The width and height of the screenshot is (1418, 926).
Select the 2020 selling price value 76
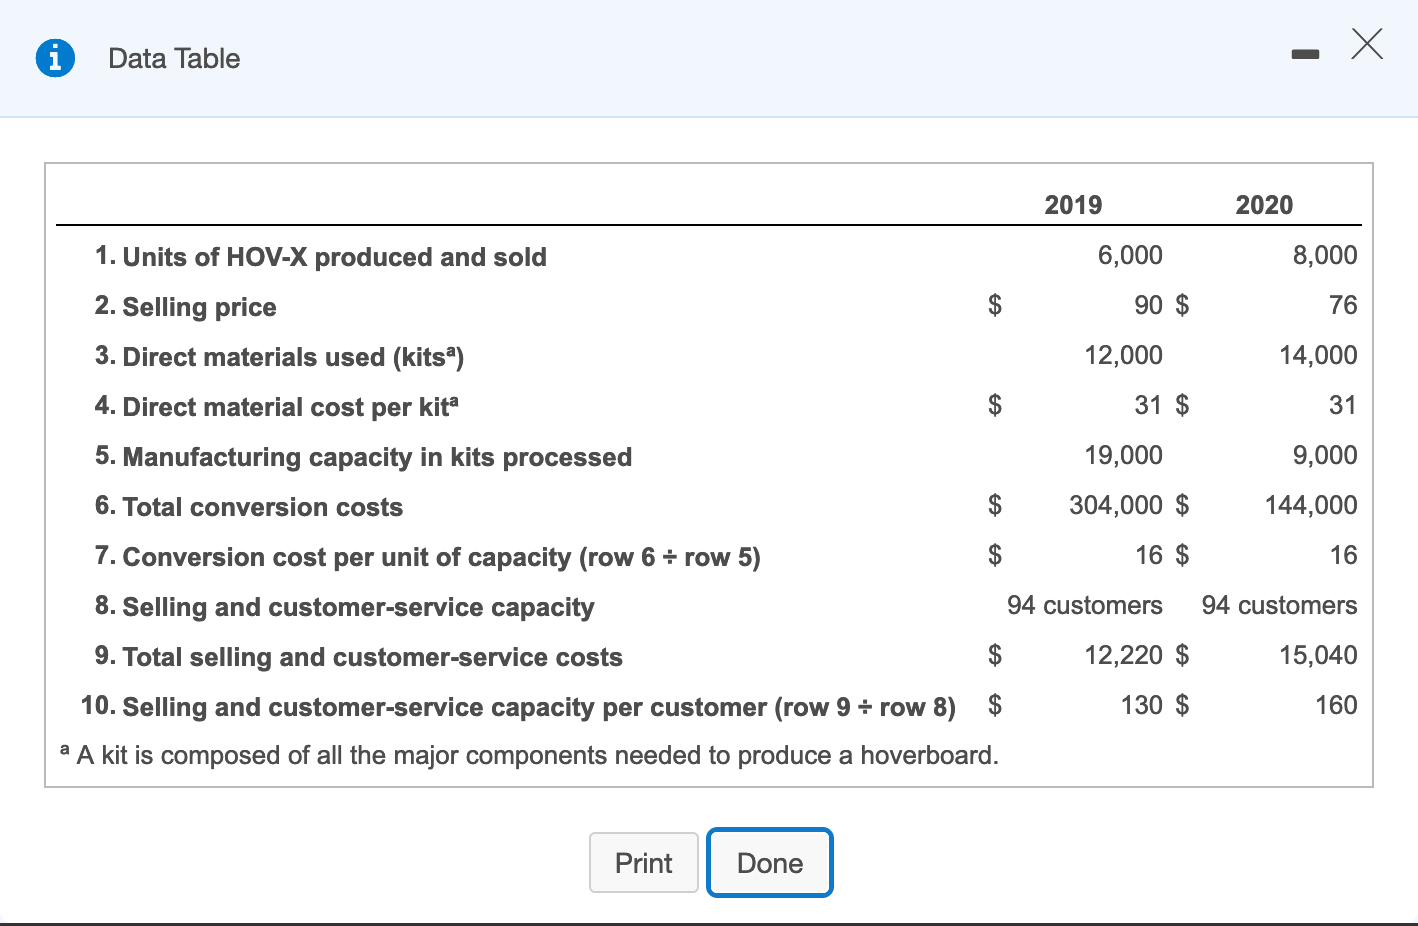[x=1343, y=305]
